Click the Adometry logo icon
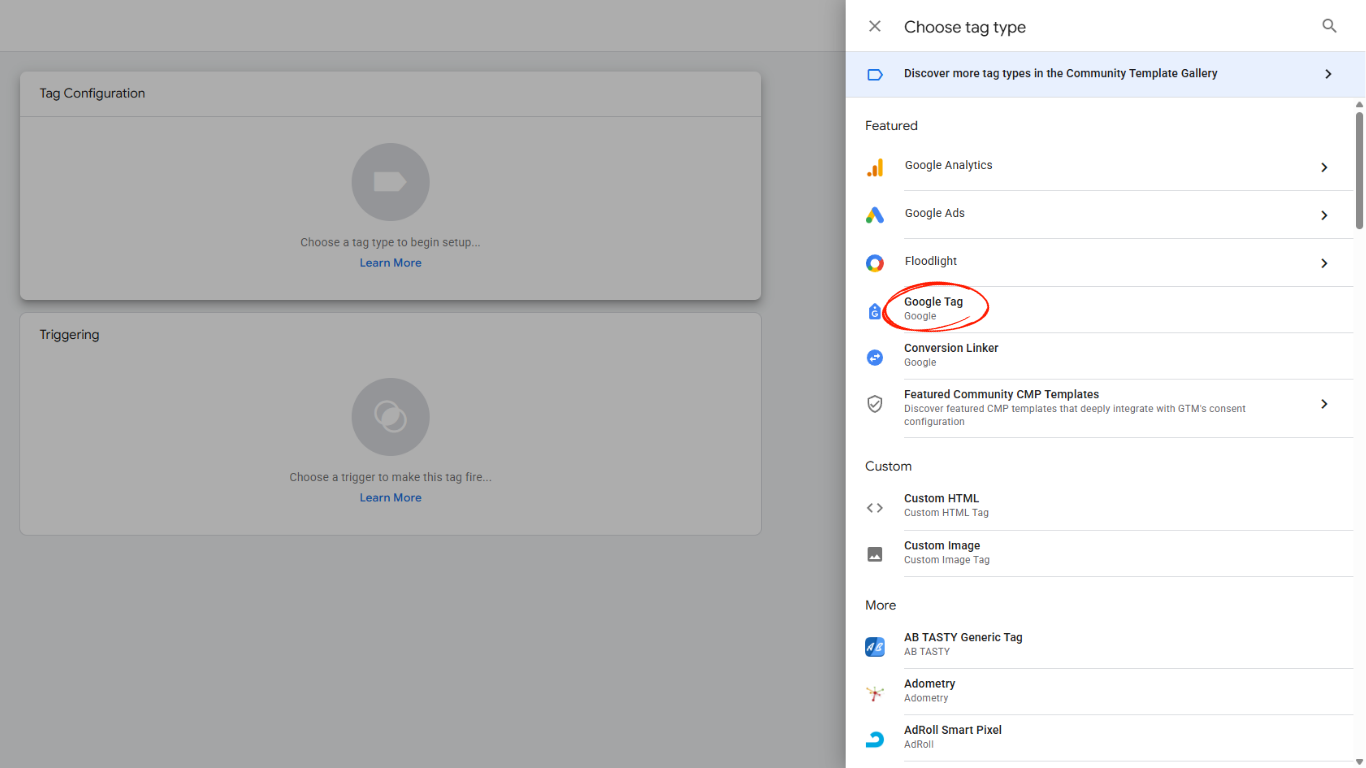The width and height of the screenshot is (1366, 768). (875, 692)
